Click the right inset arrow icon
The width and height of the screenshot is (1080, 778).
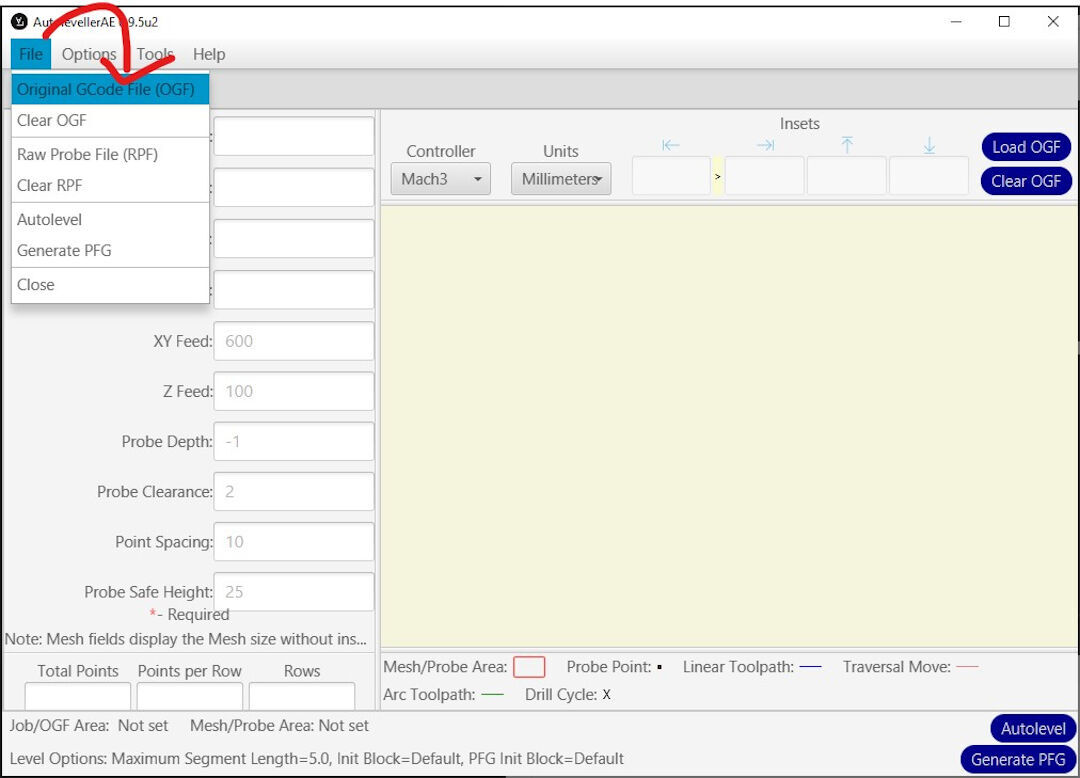765,145
